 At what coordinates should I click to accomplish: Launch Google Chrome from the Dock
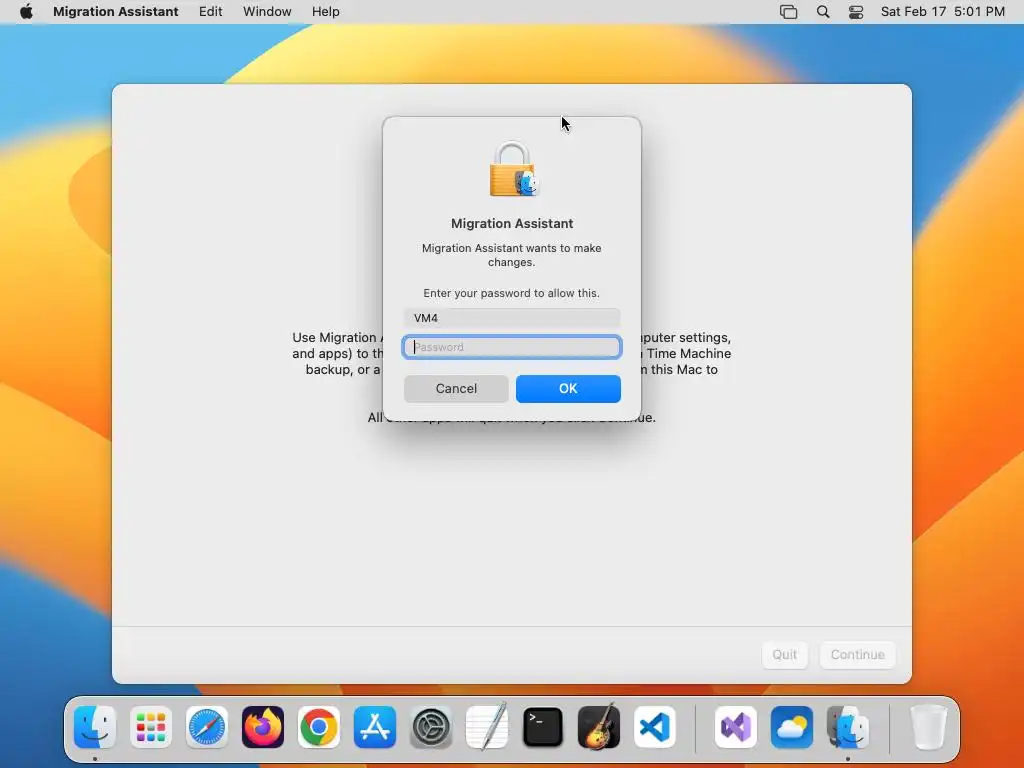pyautogui.click(x=319, y=727)
